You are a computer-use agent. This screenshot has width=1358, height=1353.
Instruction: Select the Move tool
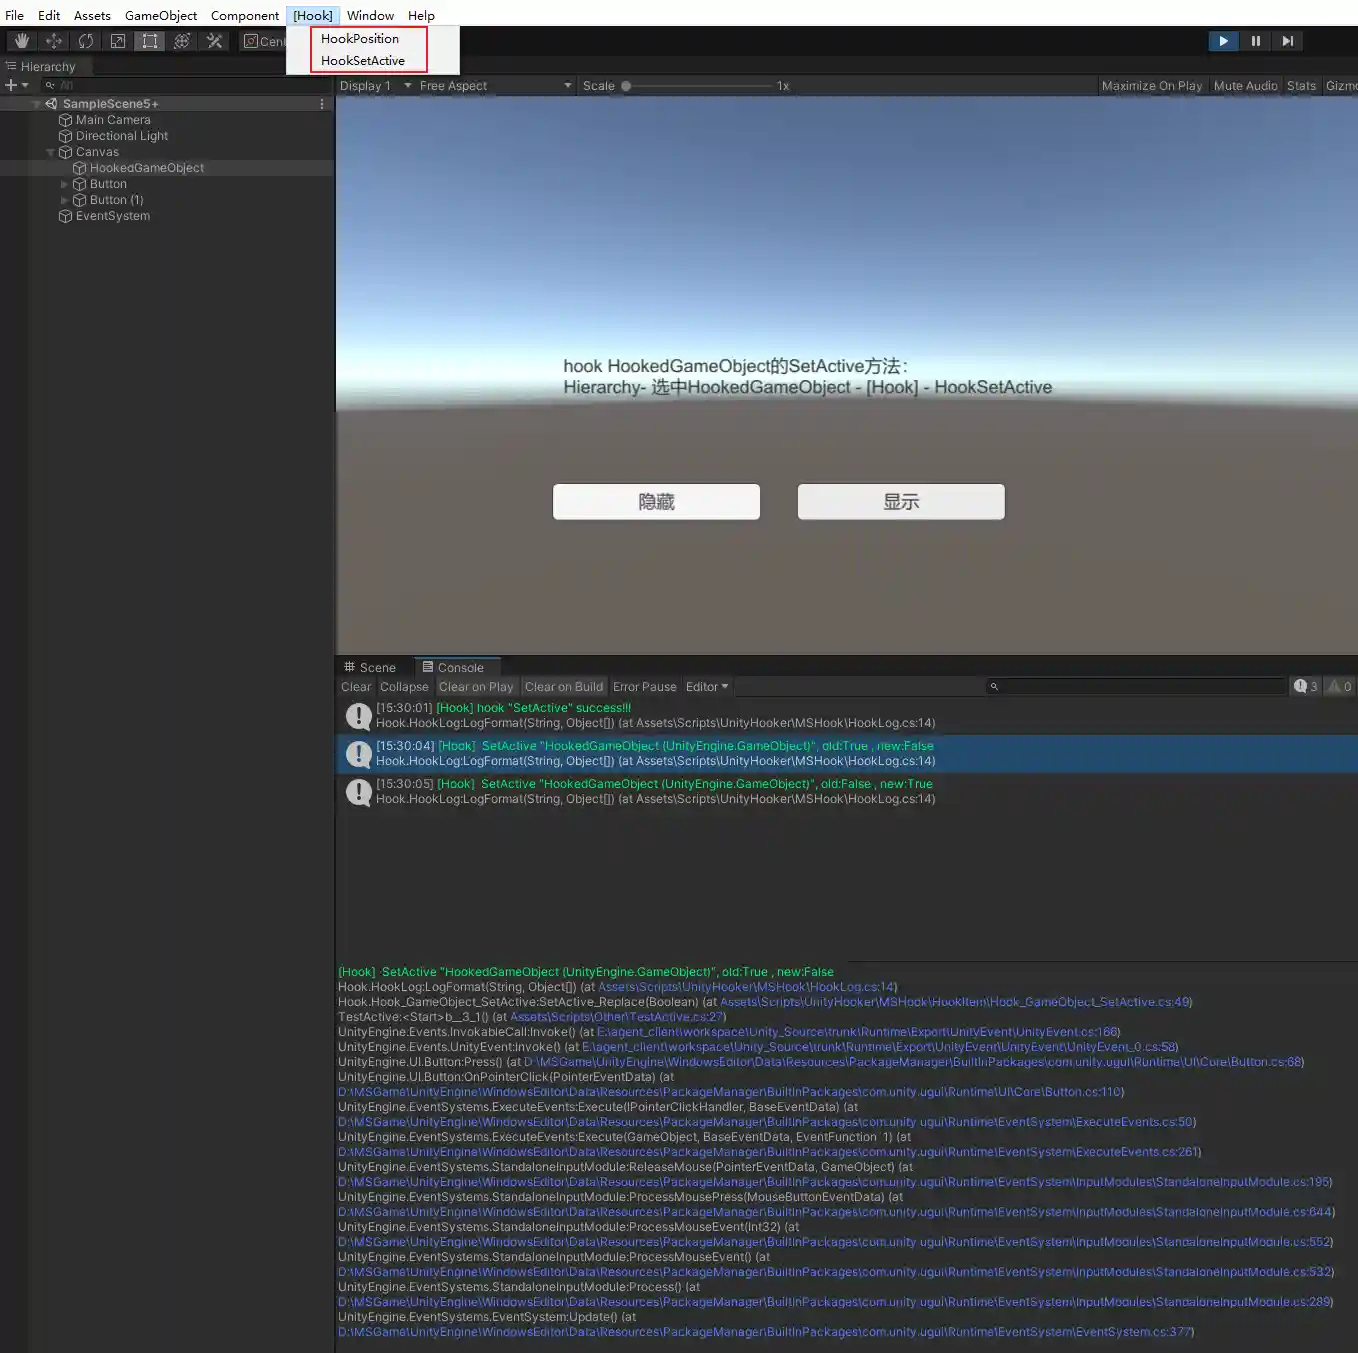(54, 41)
